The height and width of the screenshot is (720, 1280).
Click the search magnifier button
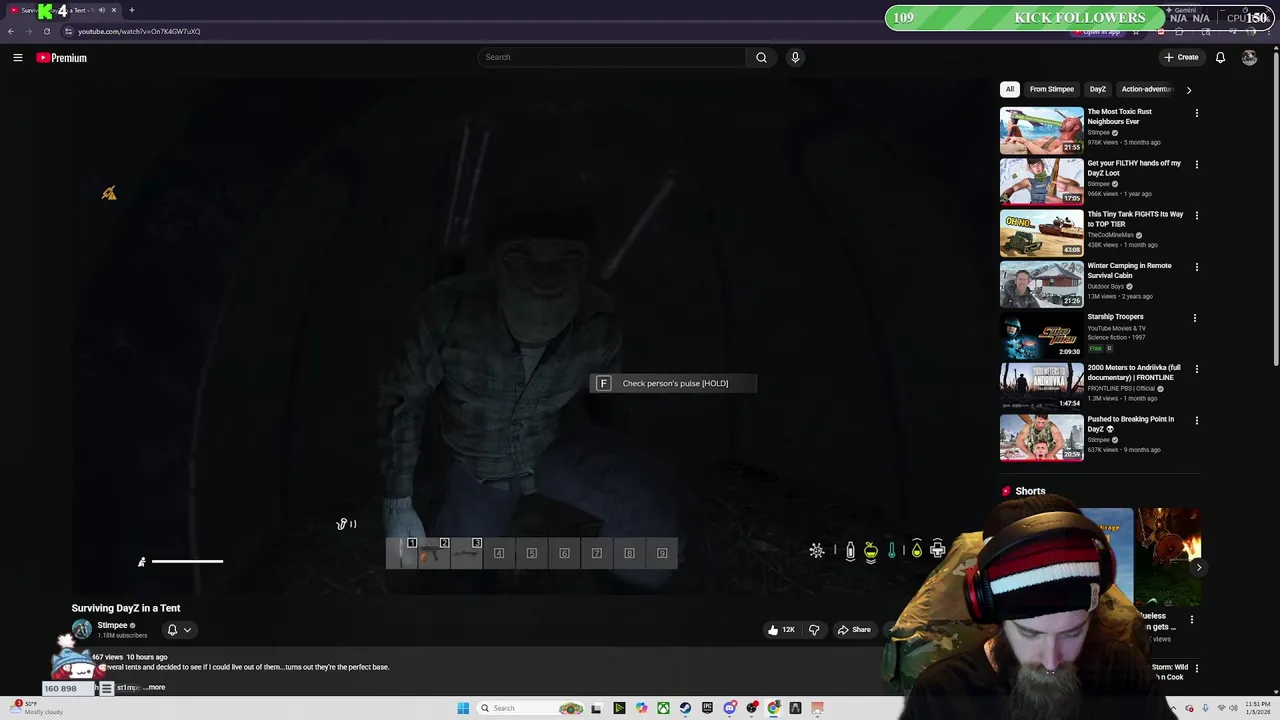pyautogui.click(x=761, y=57)
